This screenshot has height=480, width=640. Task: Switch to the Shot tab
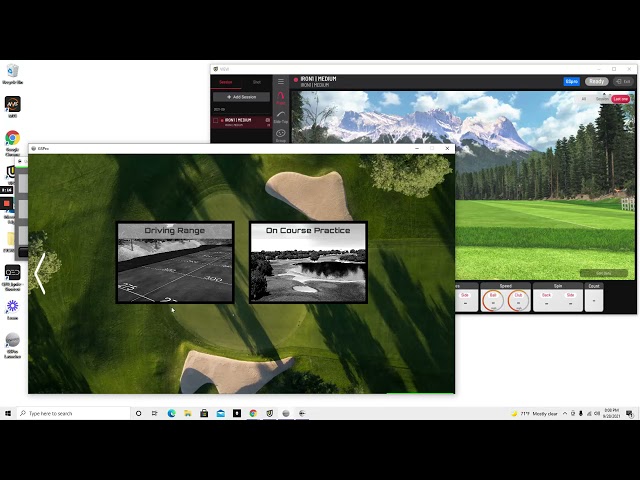pos(257,82)
